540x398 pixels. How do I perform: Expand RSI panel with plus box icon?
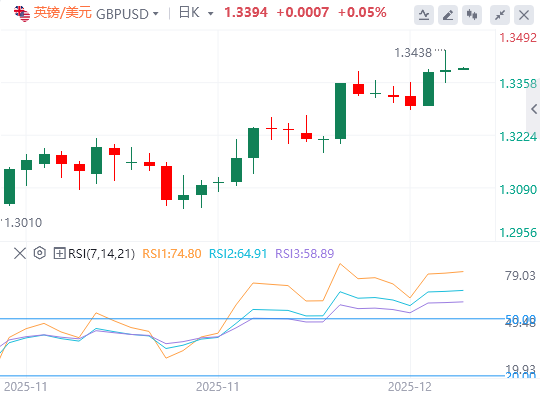(x=59, y=253)
